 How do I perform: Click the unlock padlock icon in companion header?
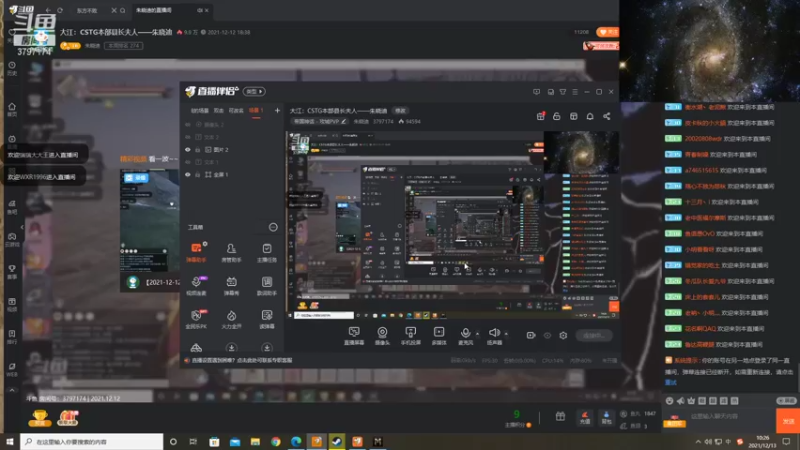[x=557, y=116]
